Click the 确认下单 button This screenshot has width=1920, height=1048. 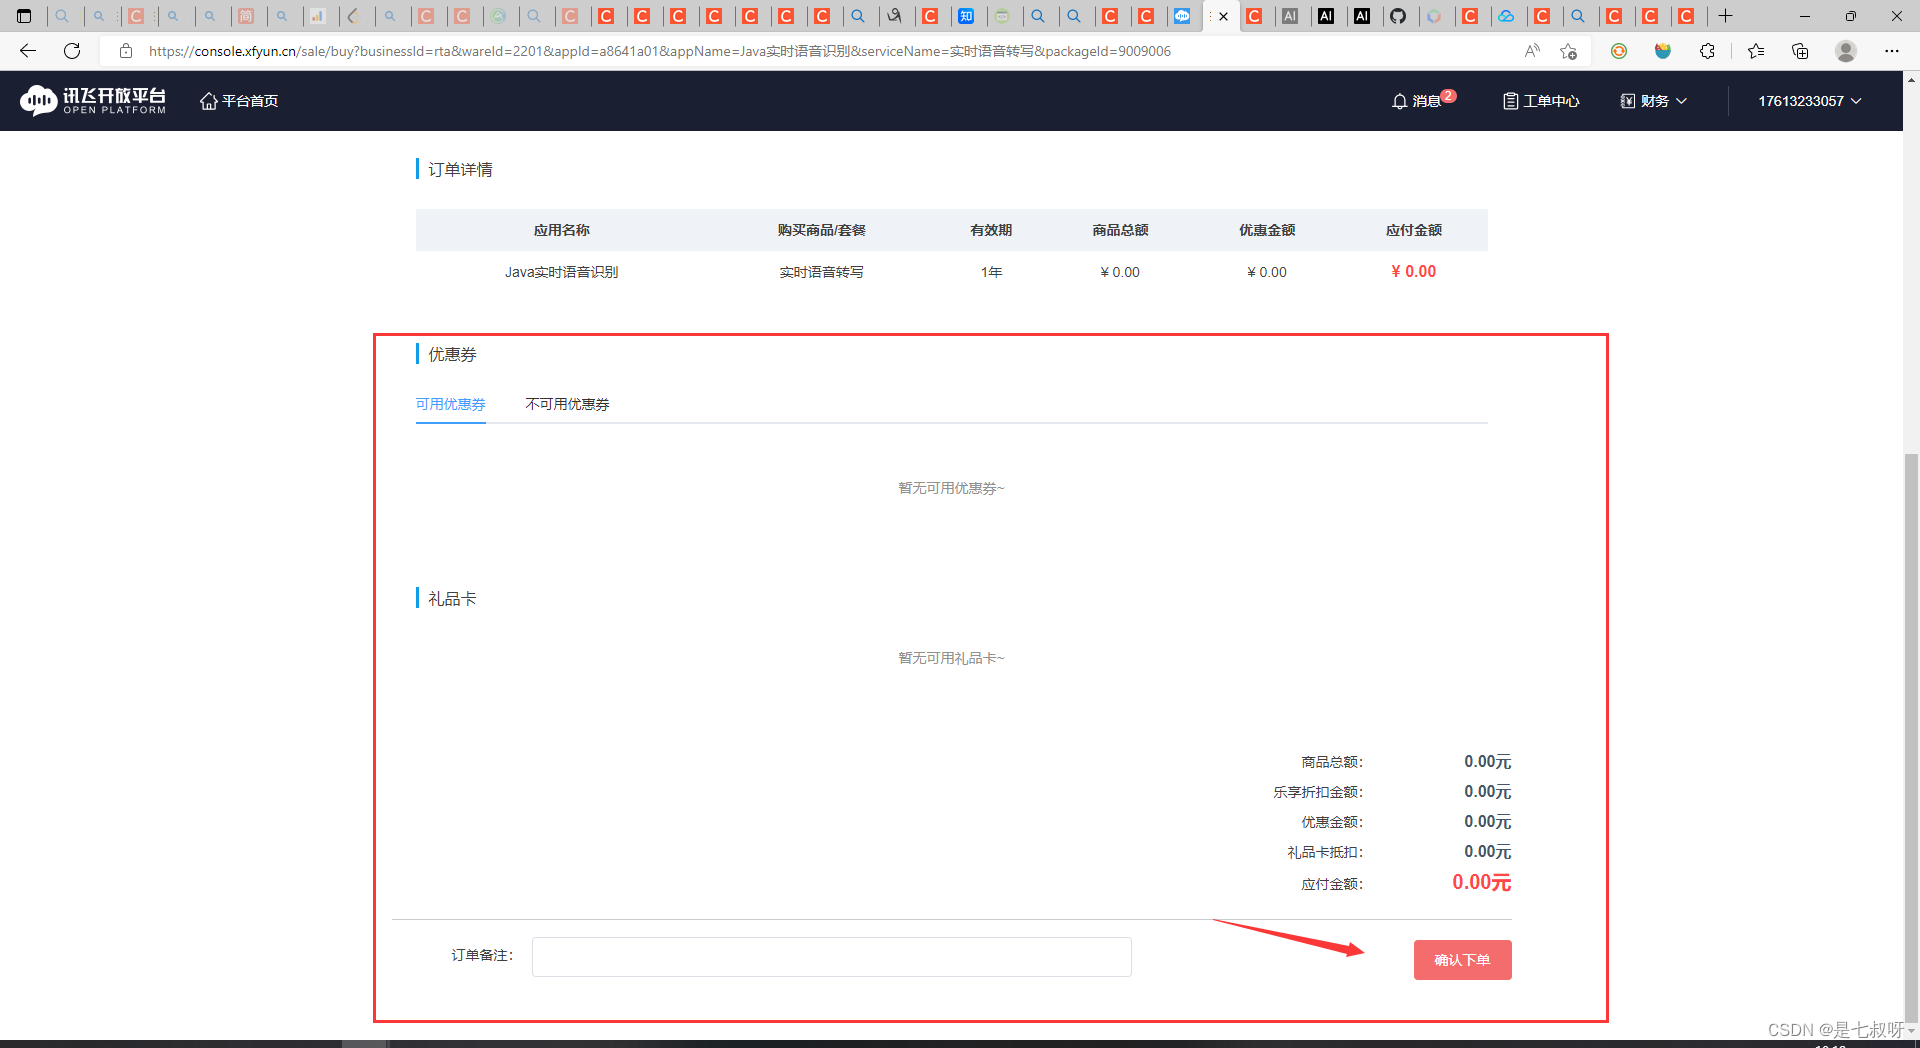coord(1462,960)
